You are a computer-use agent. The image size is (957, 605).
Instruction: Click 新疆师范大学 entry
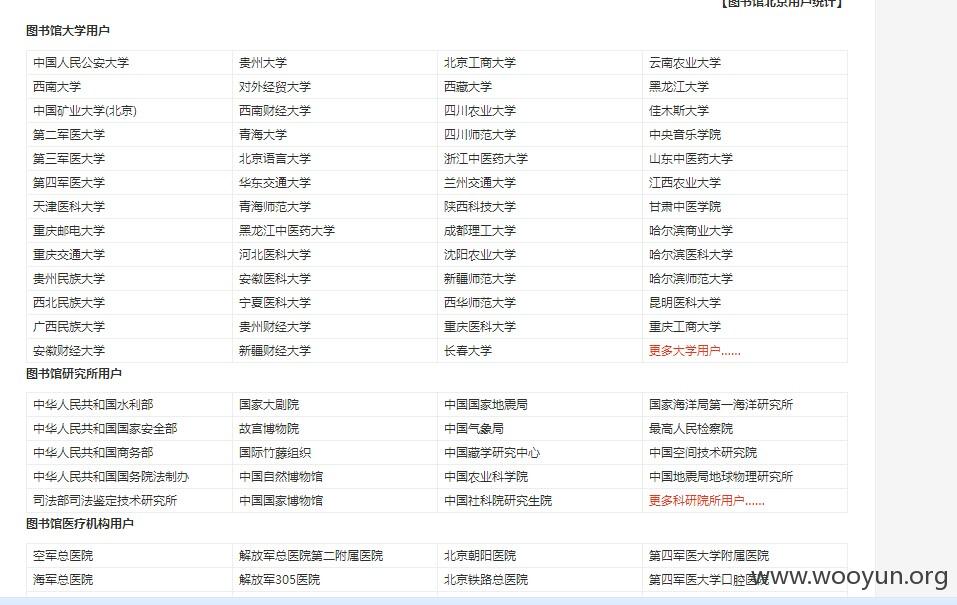480,279
